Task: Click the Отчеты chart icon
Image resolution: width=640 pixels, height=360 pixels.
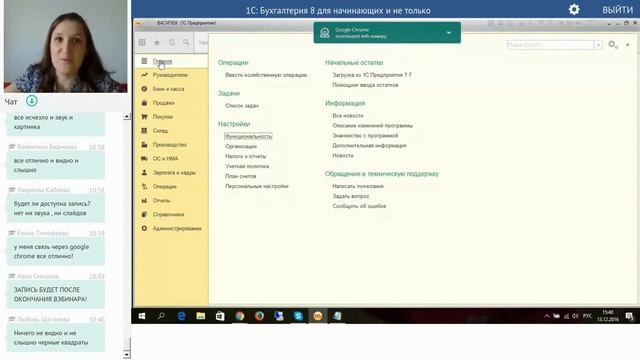Action: [x=144, y=200]
